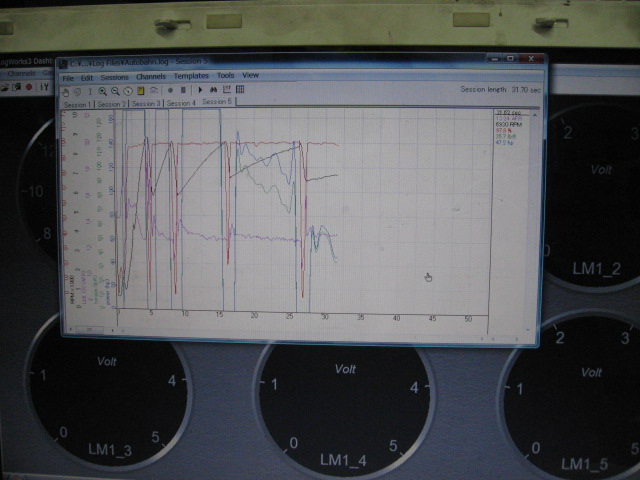Minimize the Autobahn.log window
The height and width of the screenshot is (480, 640).
coord(495,59)
